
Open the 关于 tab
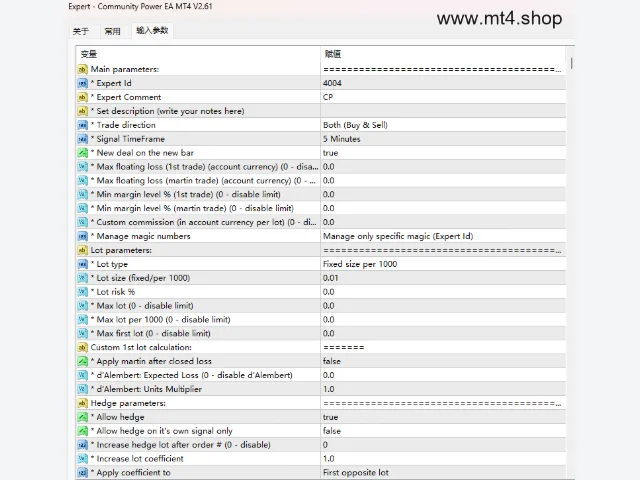(80, 31)
